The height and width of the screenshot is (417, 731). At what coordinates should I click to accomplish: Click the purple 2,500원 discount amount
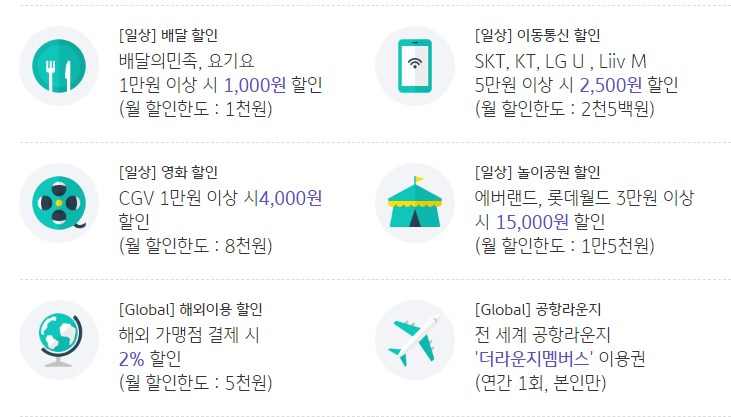[611, 85]
